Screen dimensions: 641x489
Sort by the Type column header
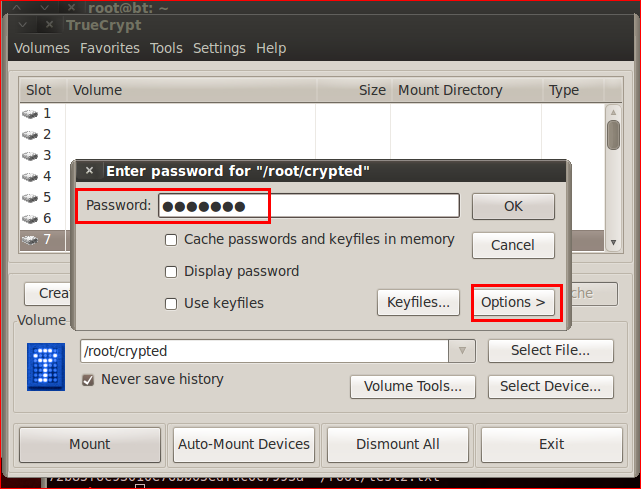(x=573, y=90)
